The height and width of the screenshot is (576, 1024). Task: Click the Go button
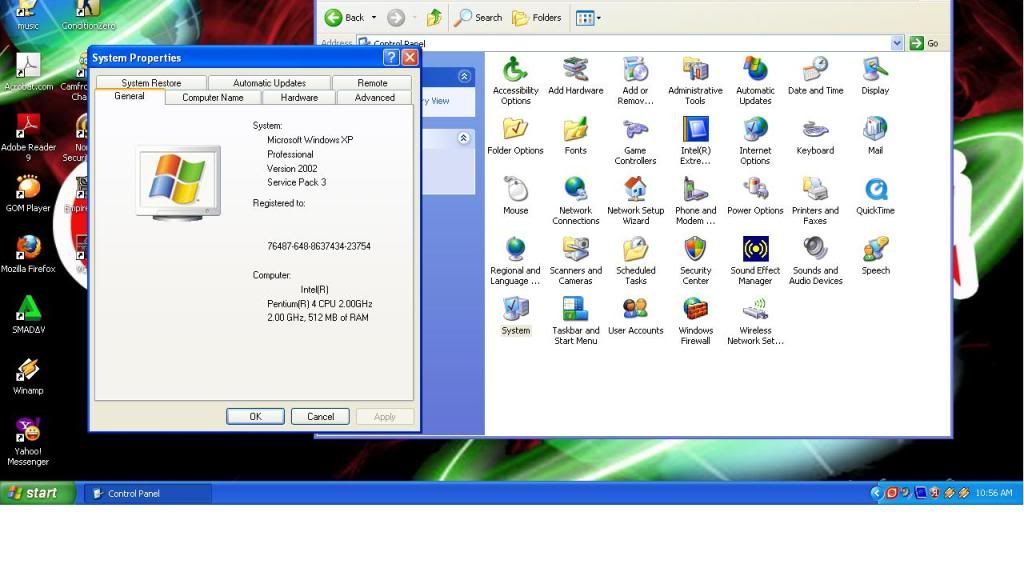click(924, 43)
